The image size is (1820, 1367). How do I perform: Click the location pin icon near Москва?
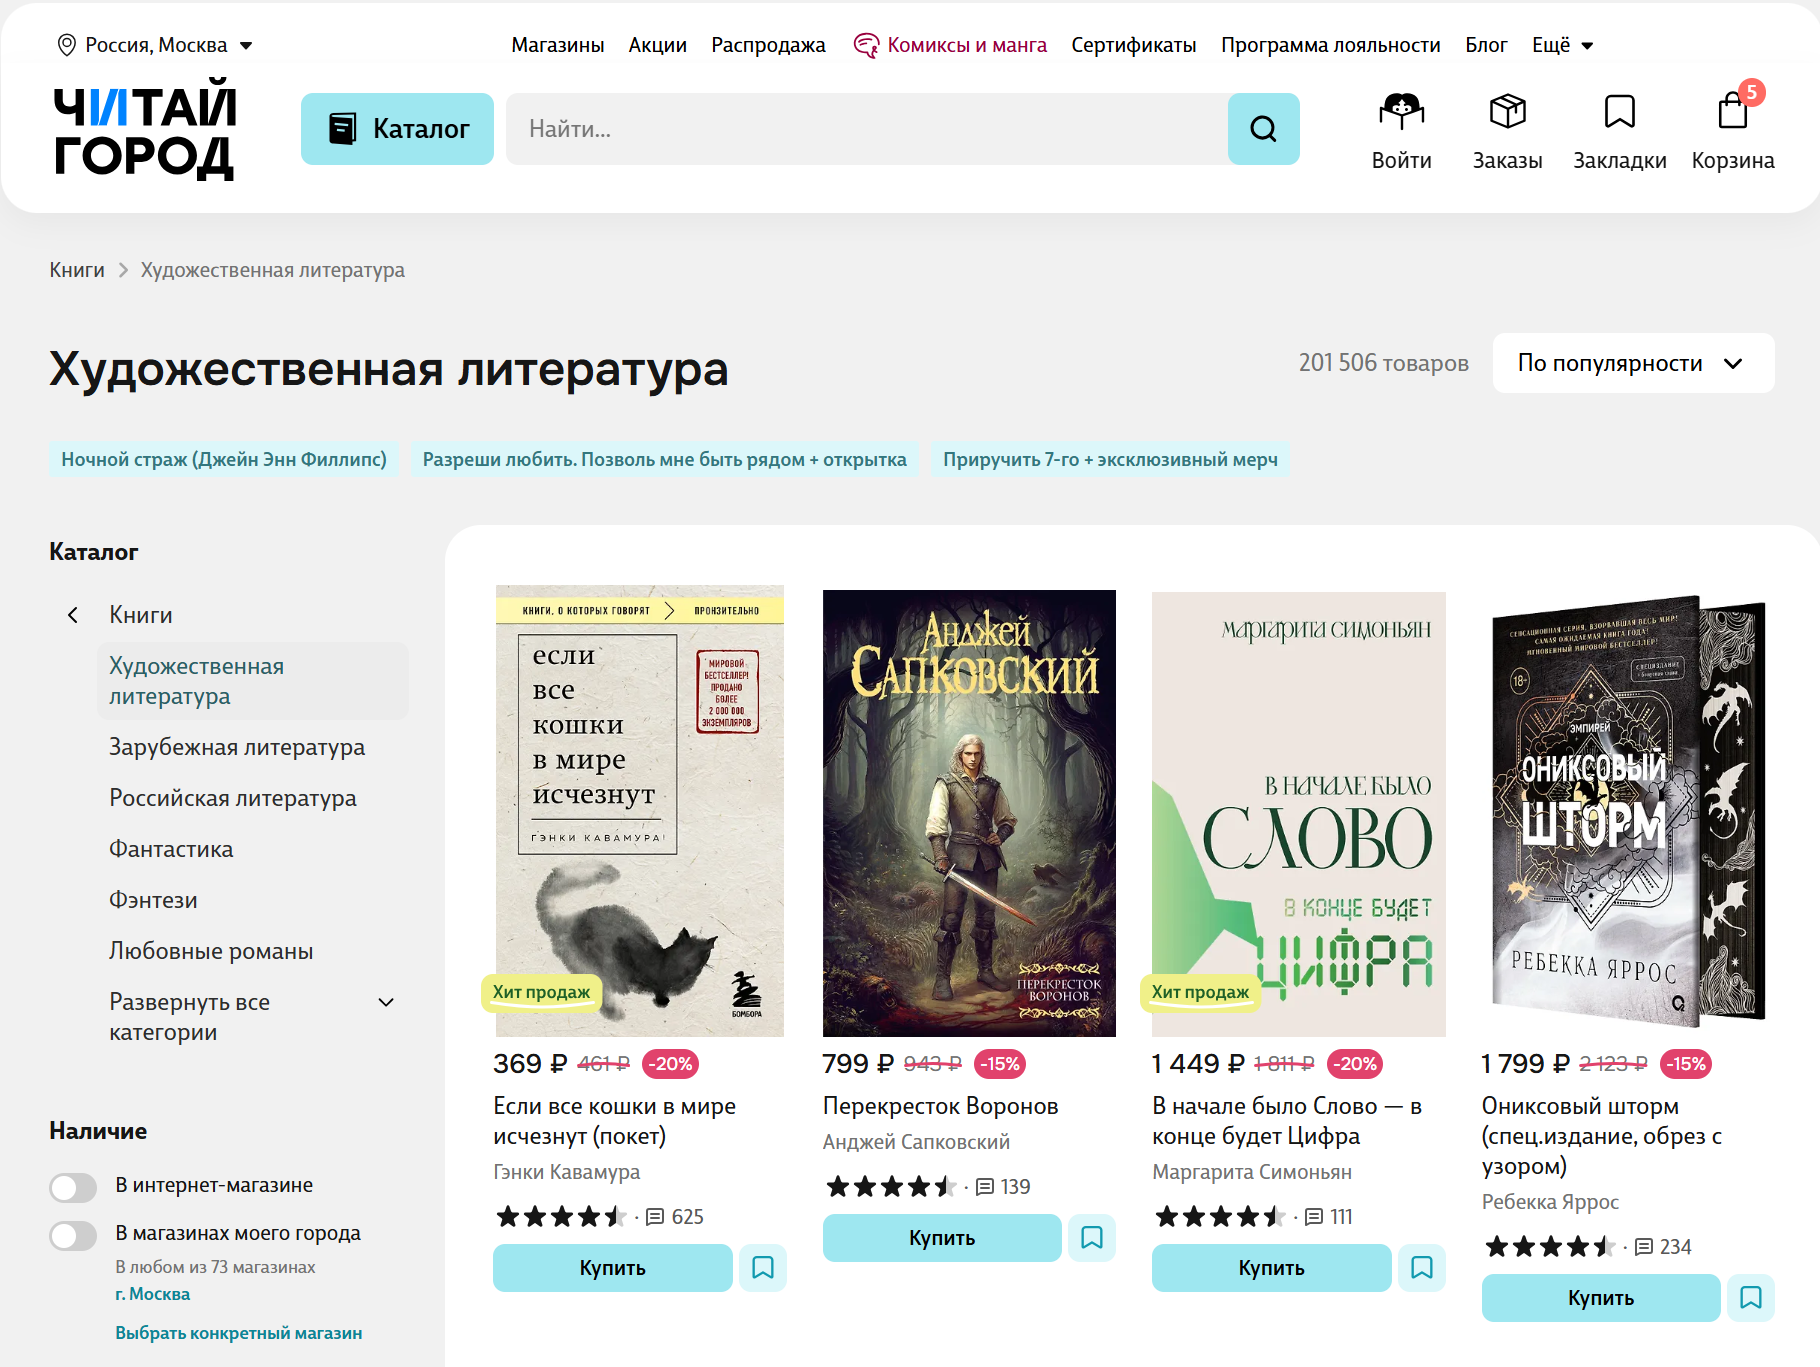tap(65, 44)
